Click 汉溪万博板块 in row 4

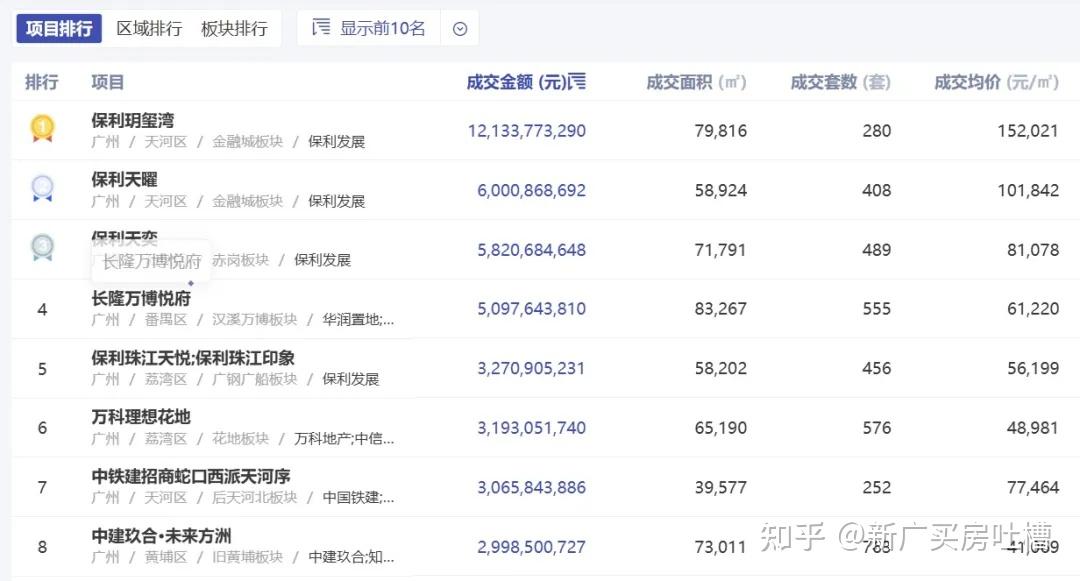tap(255, 319)
